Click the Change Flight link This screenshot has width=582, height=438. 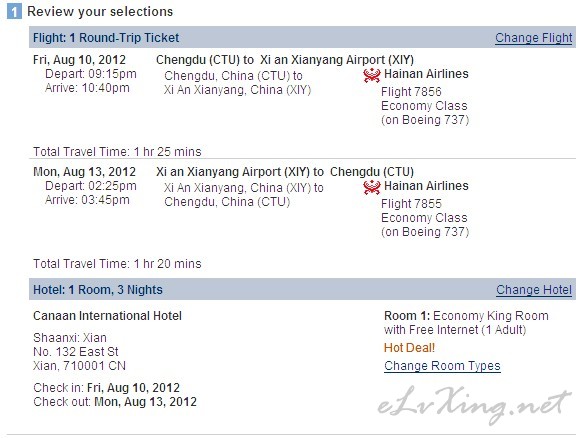pos(534,38)
